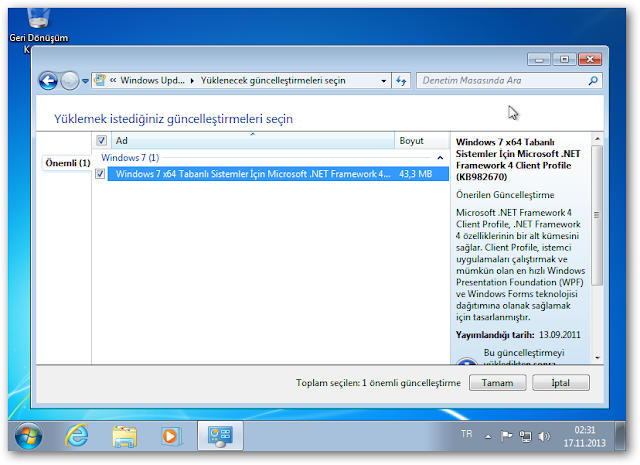Screen dimensions: 640x465
Task: Open the Windows Start menu orb
Action: coord(28,436)
